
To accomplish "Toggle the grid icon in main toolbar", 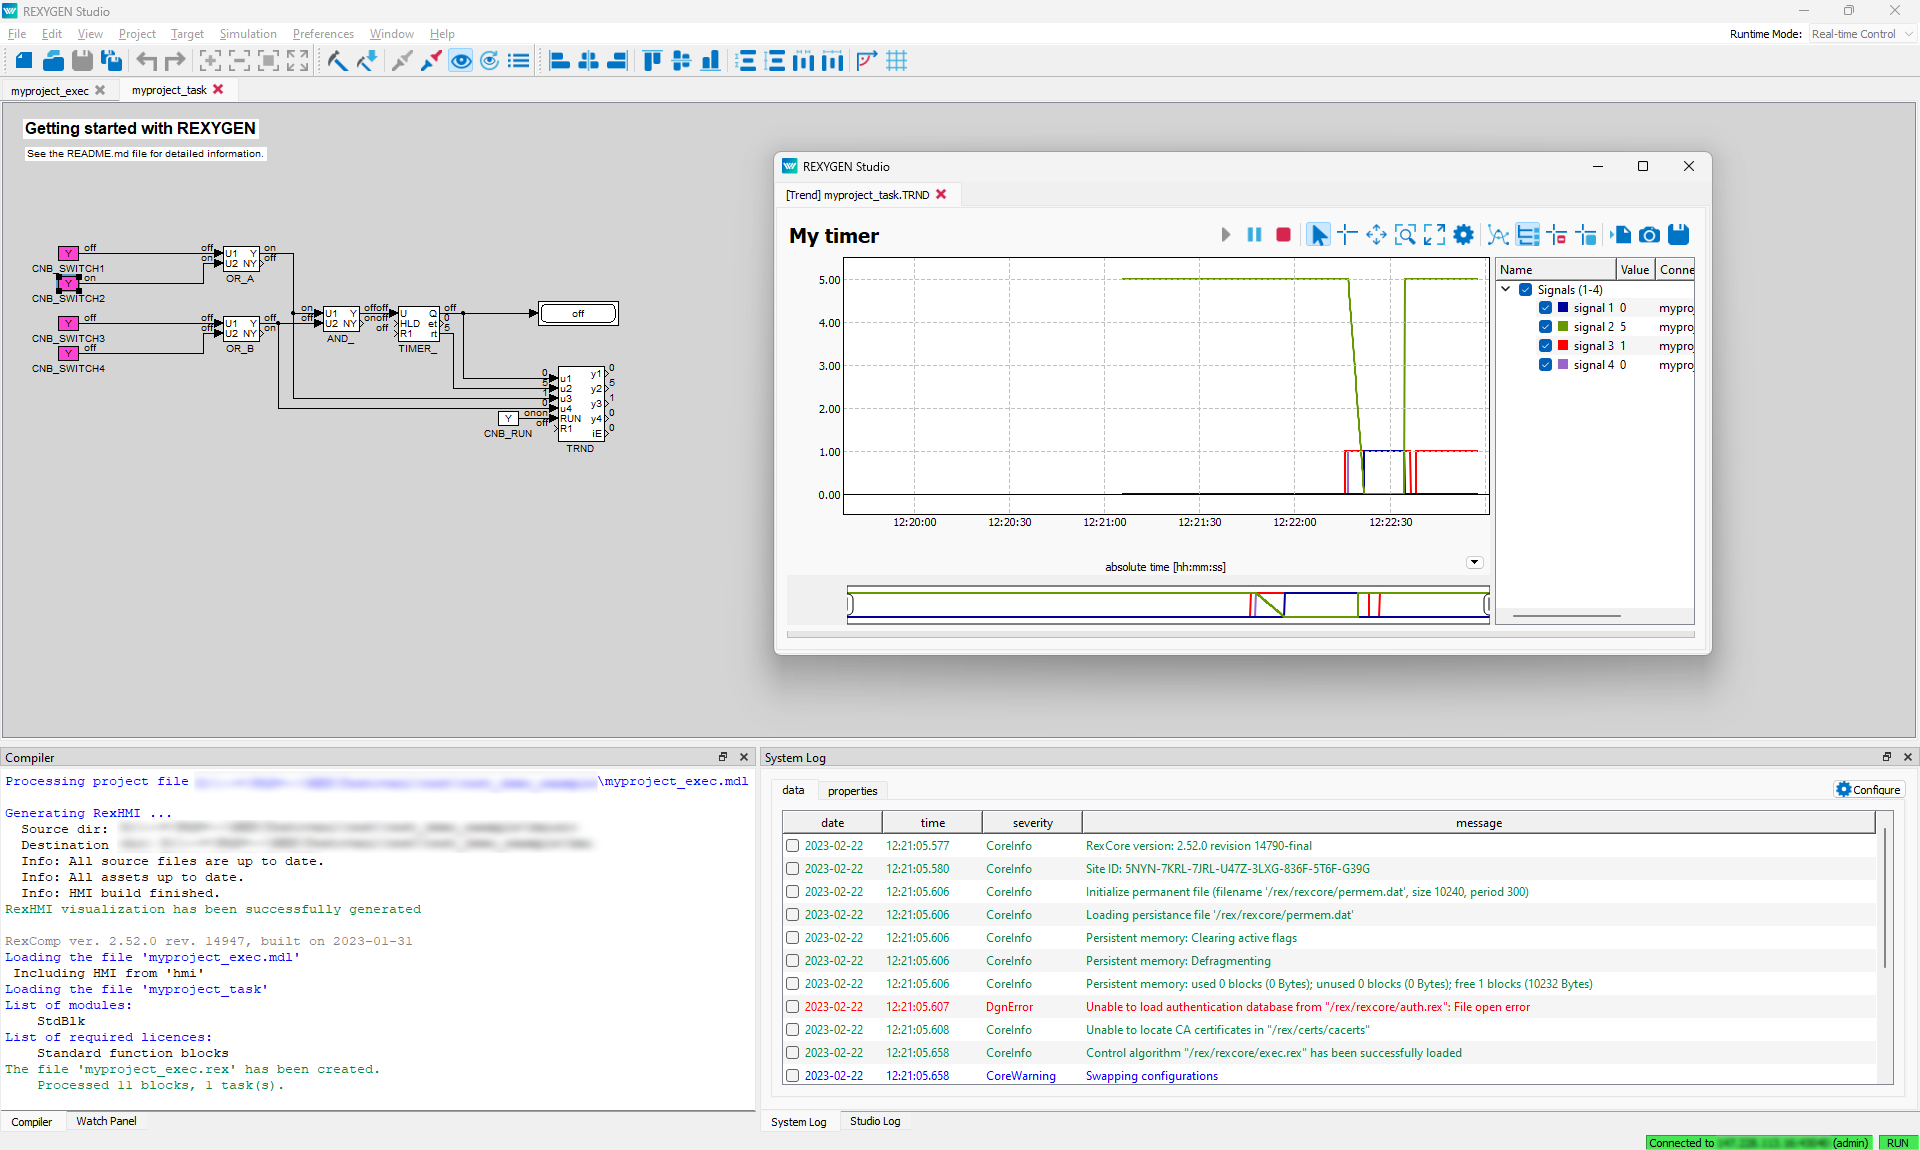I will [x=896, y=61].
